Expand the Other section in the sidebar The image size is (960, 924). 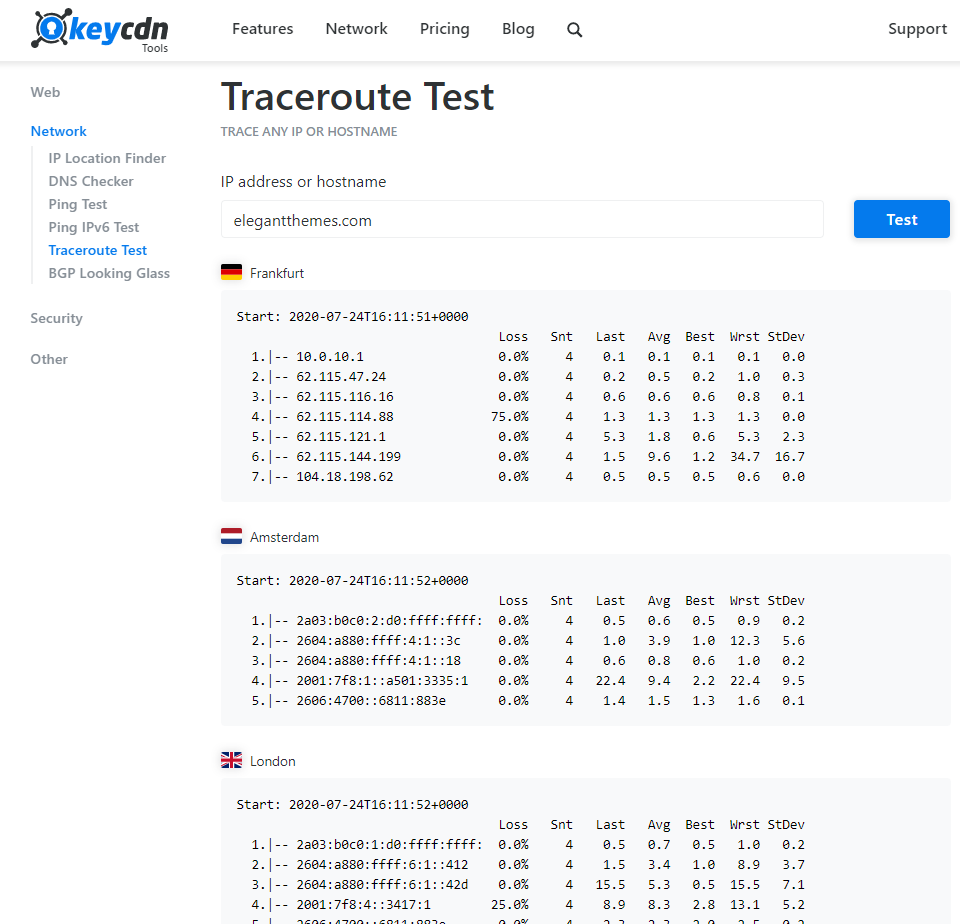[49, 359]
